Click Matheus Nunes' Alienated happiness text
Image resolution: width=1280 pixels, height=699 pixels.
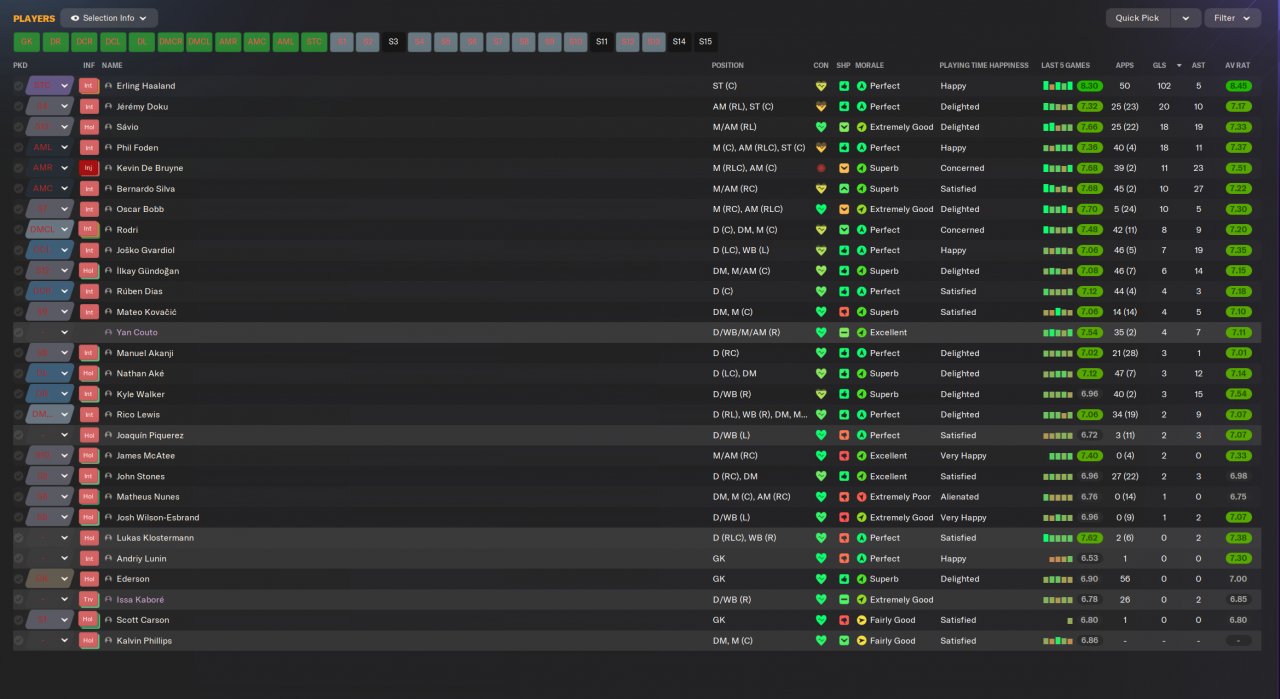[959, 497]
